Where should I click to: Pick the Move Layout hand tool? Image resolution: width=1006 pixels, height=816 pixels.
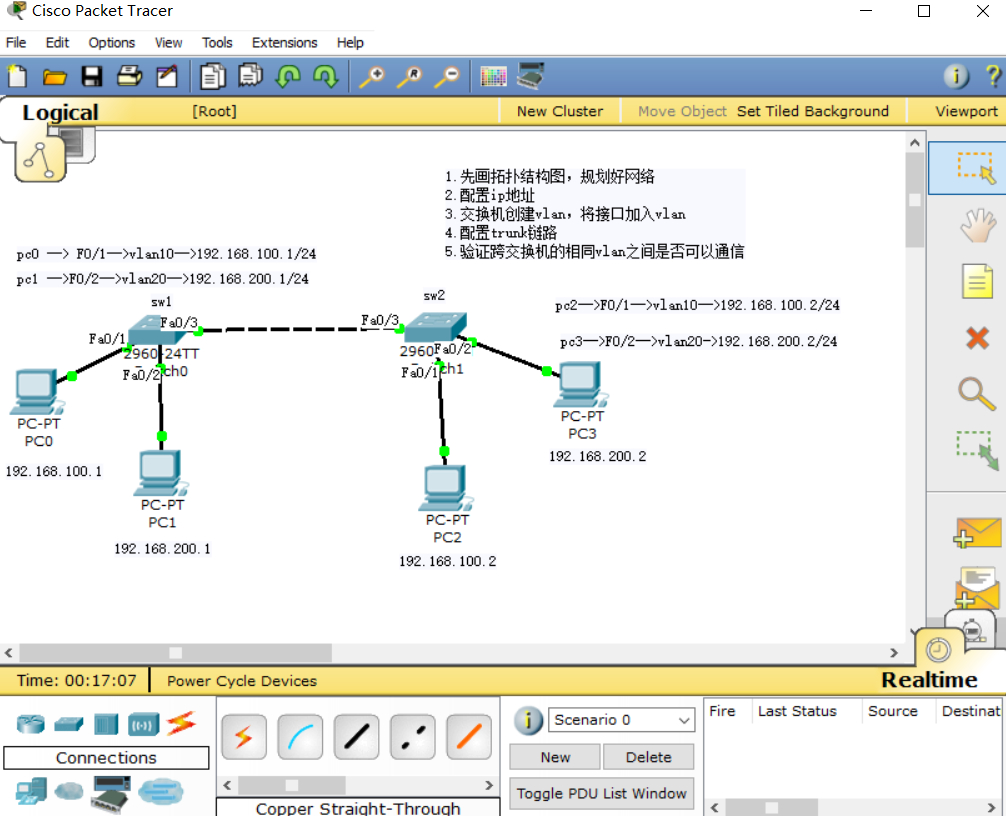tap(978, 225)
